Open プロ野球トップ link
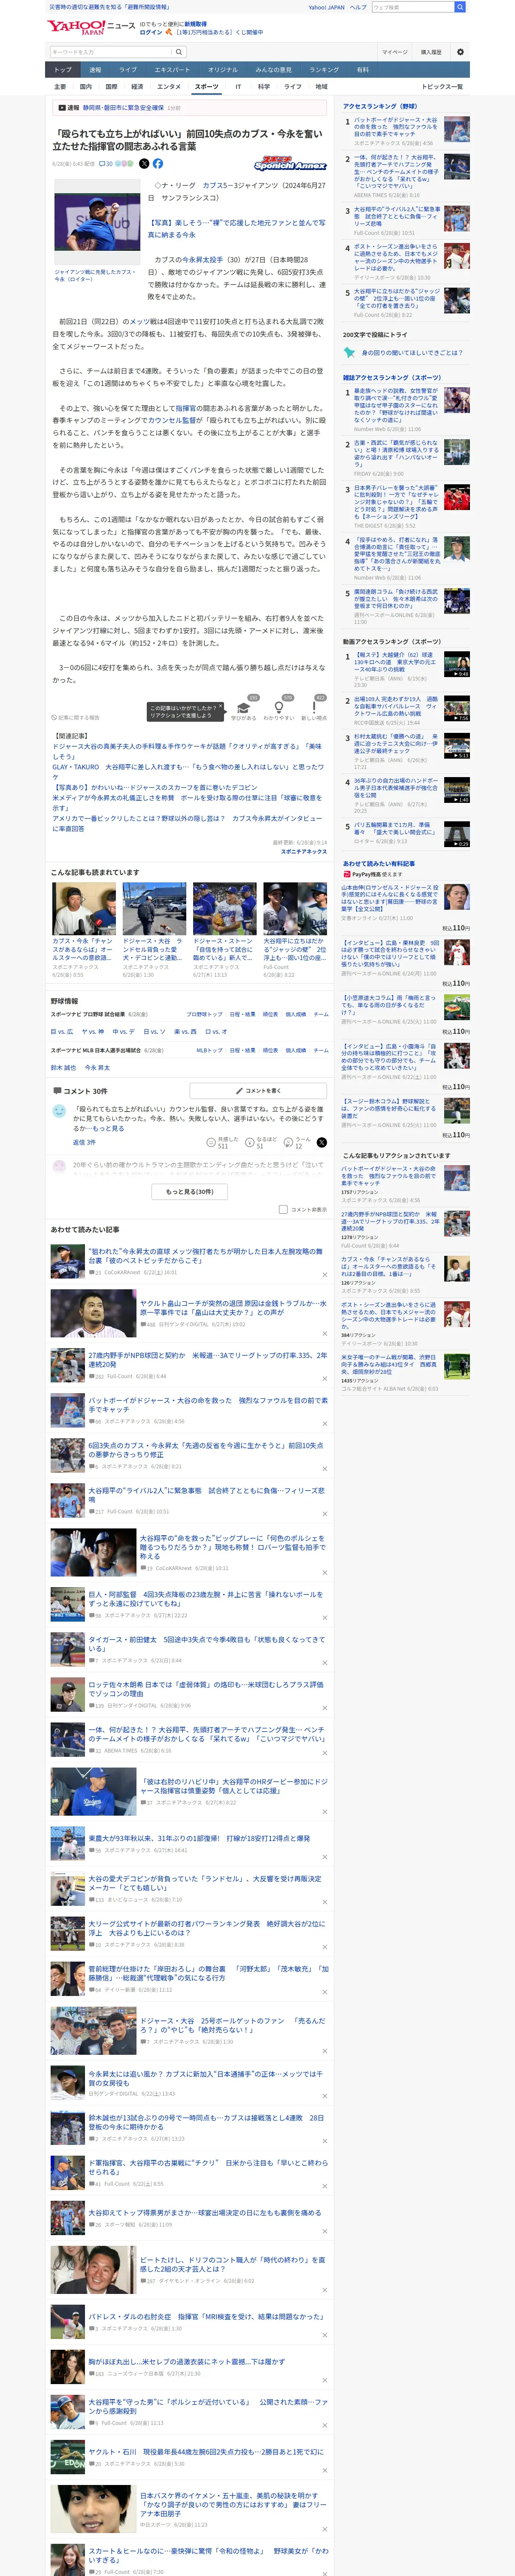 coord(204,1014)
